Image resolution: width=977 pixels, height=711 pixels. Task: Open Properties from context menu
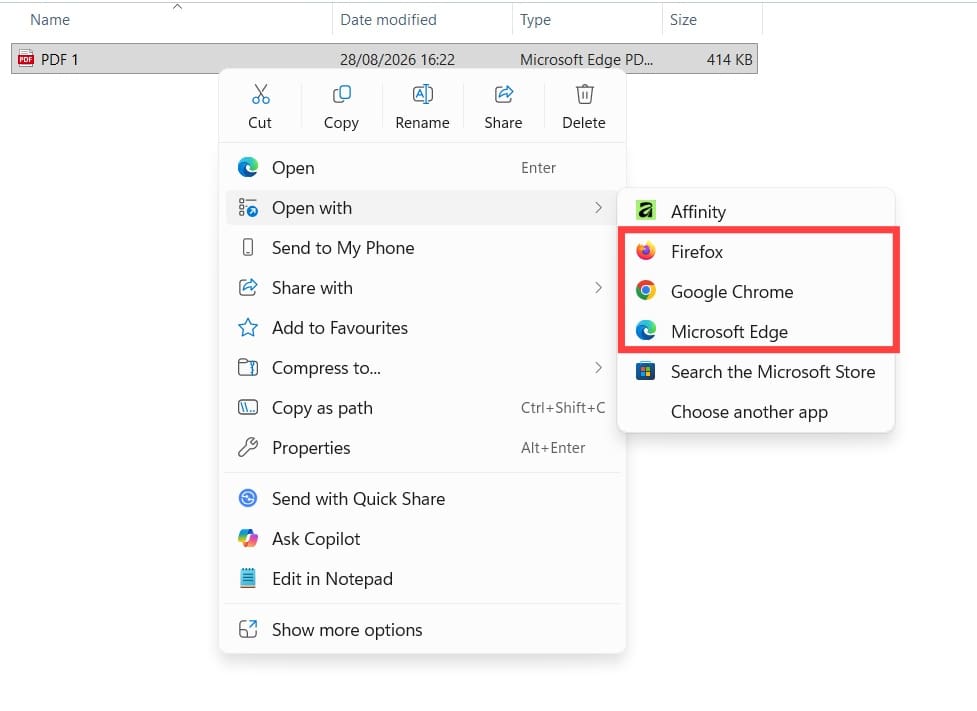point(422,447)
